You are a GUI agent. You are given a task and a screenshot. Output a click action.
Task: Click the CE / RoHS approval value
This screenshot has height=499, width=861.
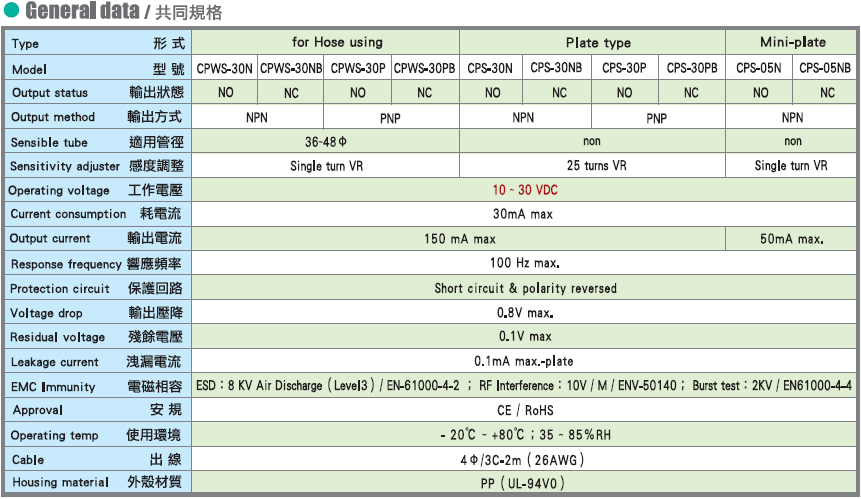(x=525, y=410)
